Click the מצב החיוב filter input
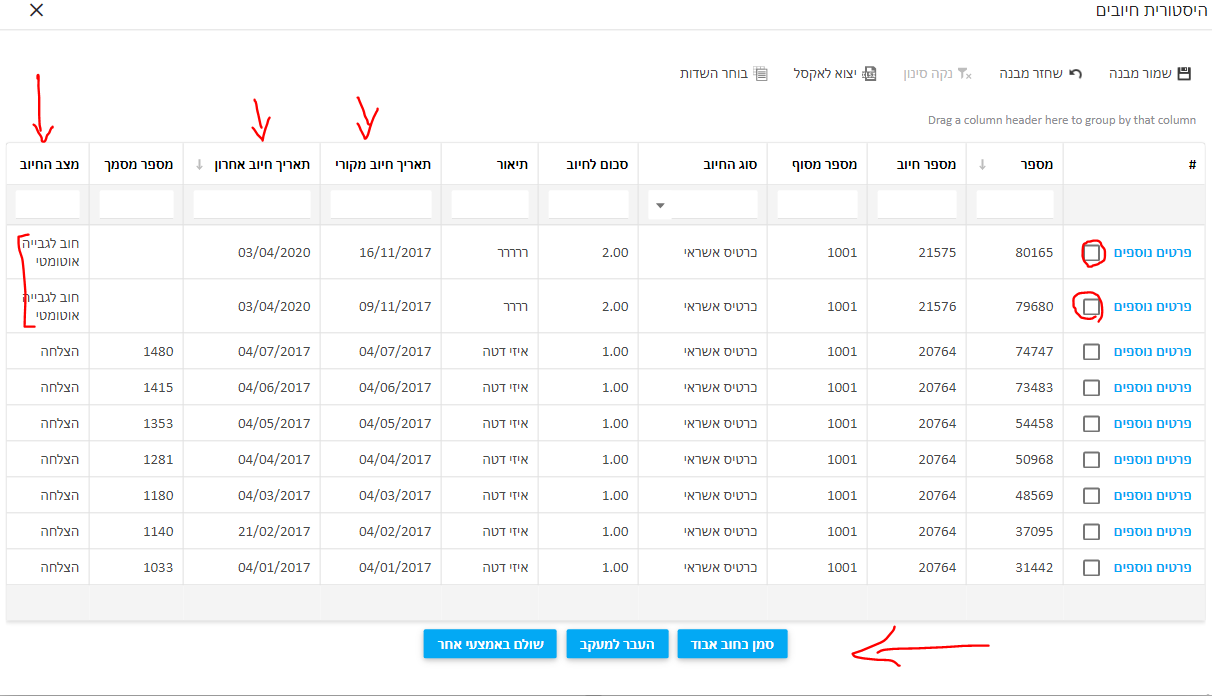The height and width of the screenshot is (696, 1212). click(x=48, y=205)
